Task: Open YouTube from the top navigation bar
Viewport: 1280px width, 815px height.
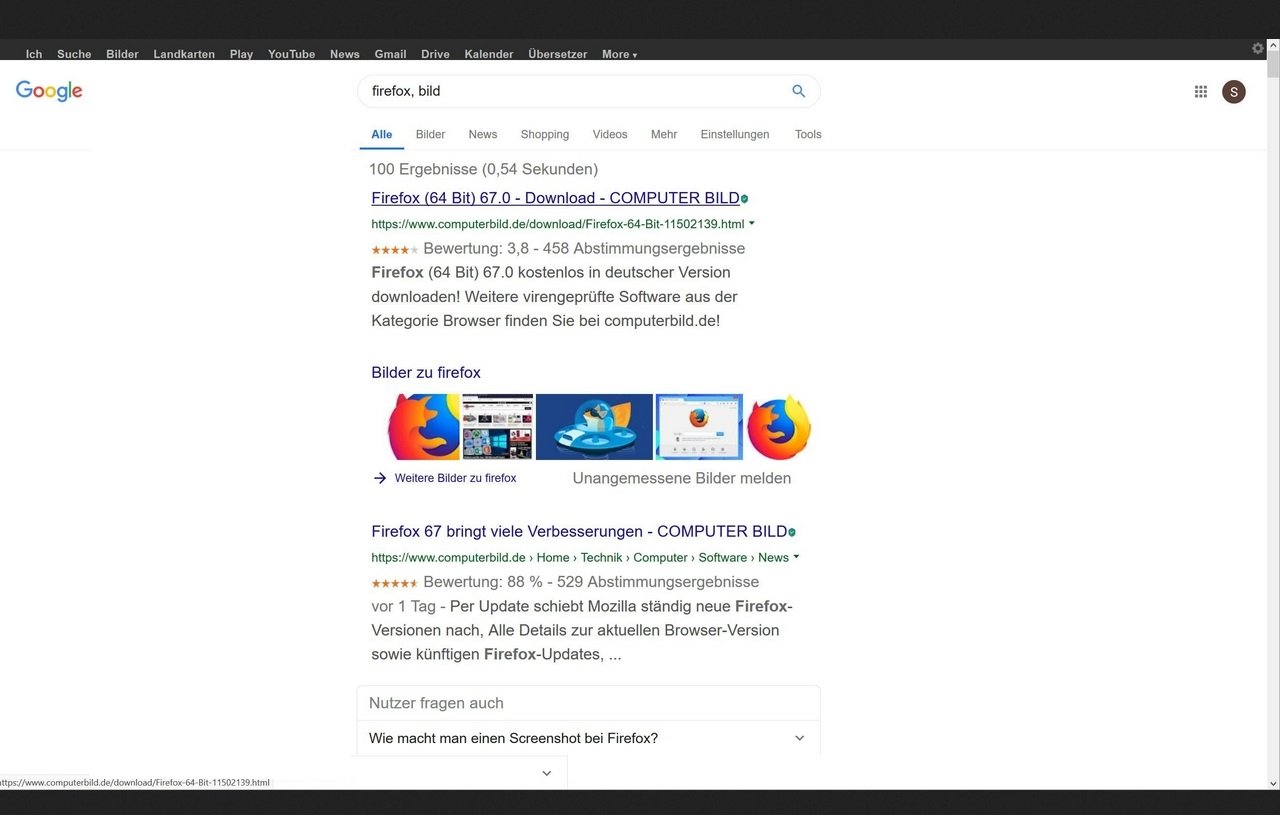Action: [291, 54]
